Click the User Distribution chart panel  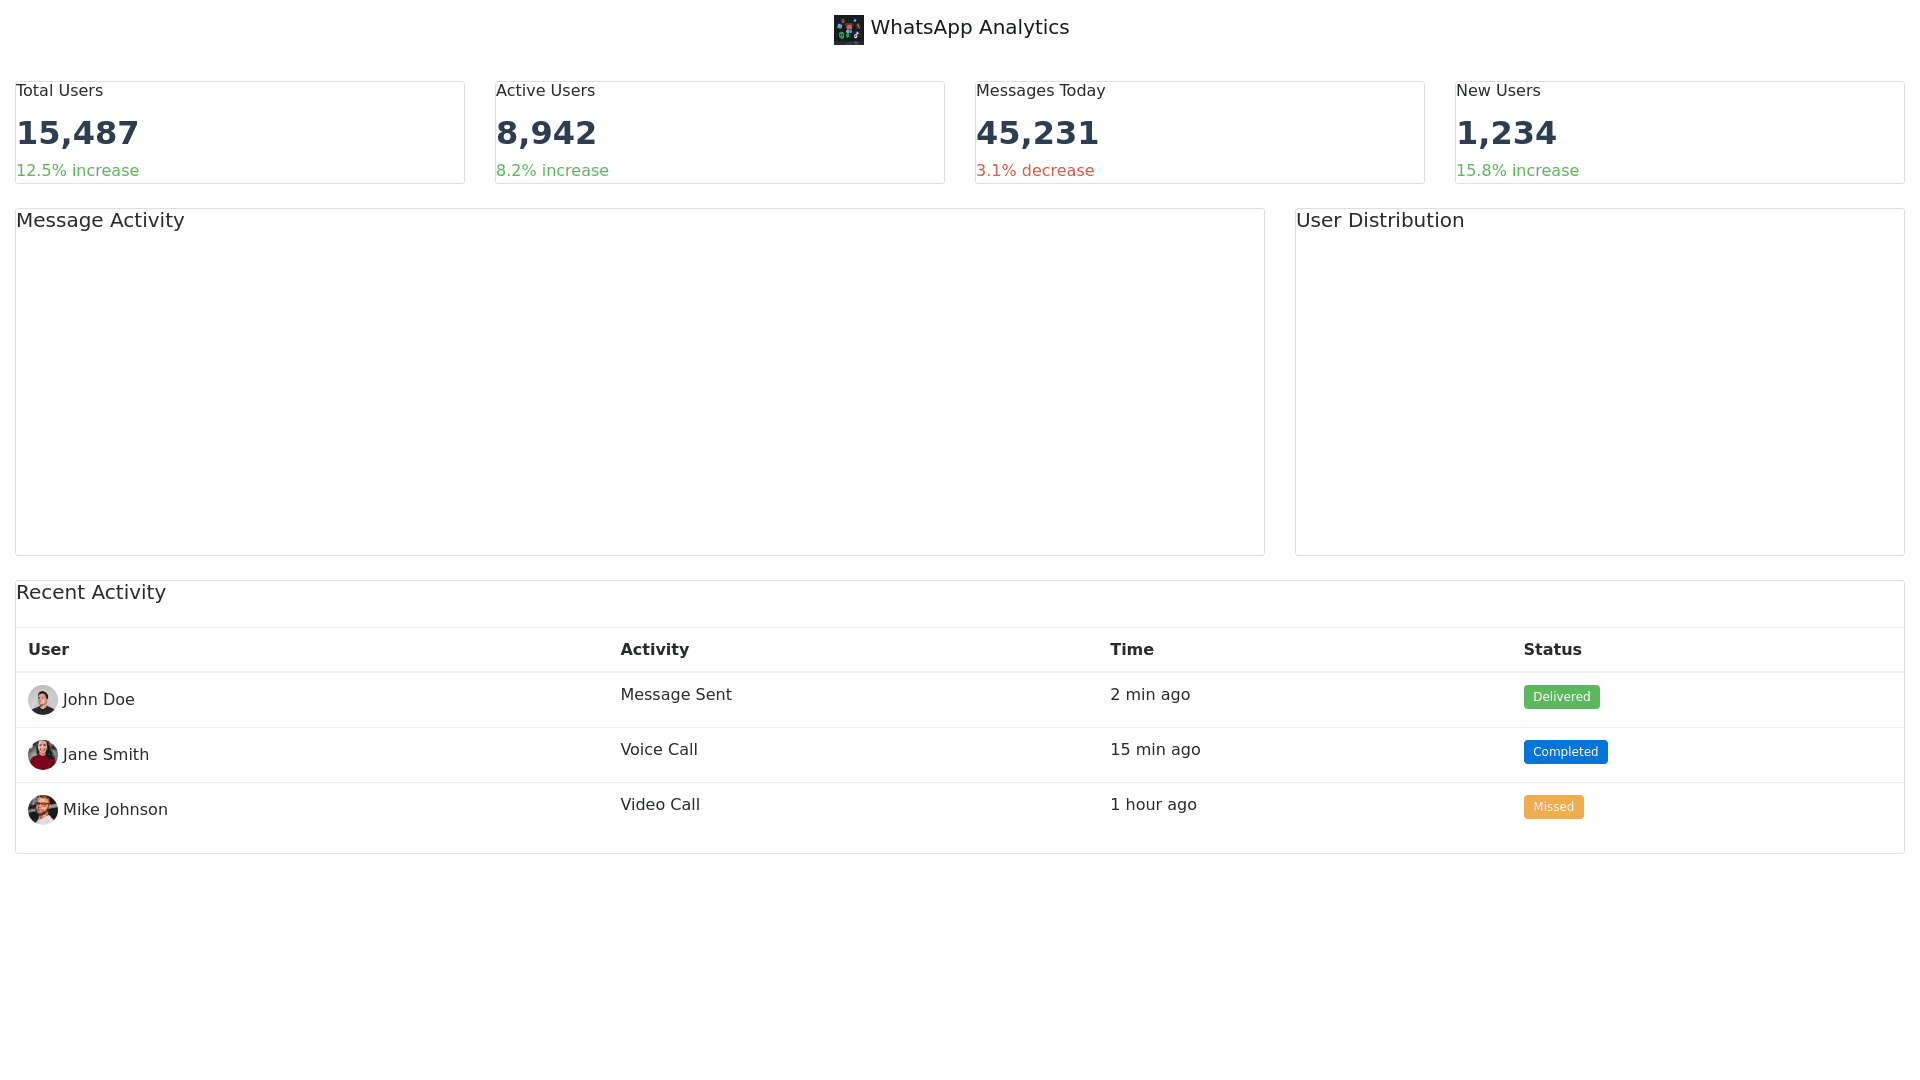point(1600,390)
